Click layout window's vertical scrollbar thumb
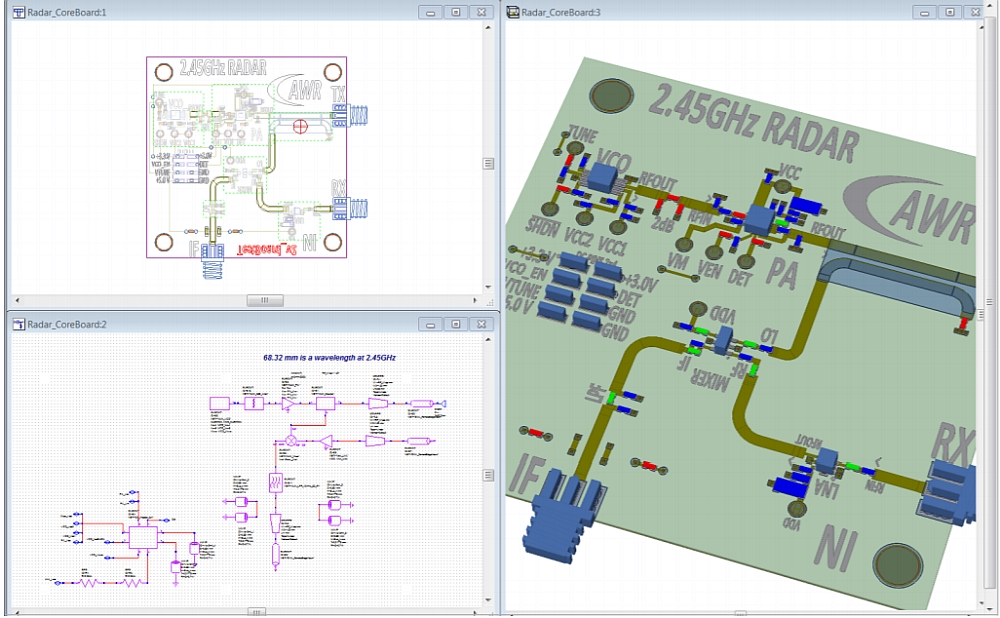The height and width of the screenshot is (618, 1000). (x=490, y=164)
